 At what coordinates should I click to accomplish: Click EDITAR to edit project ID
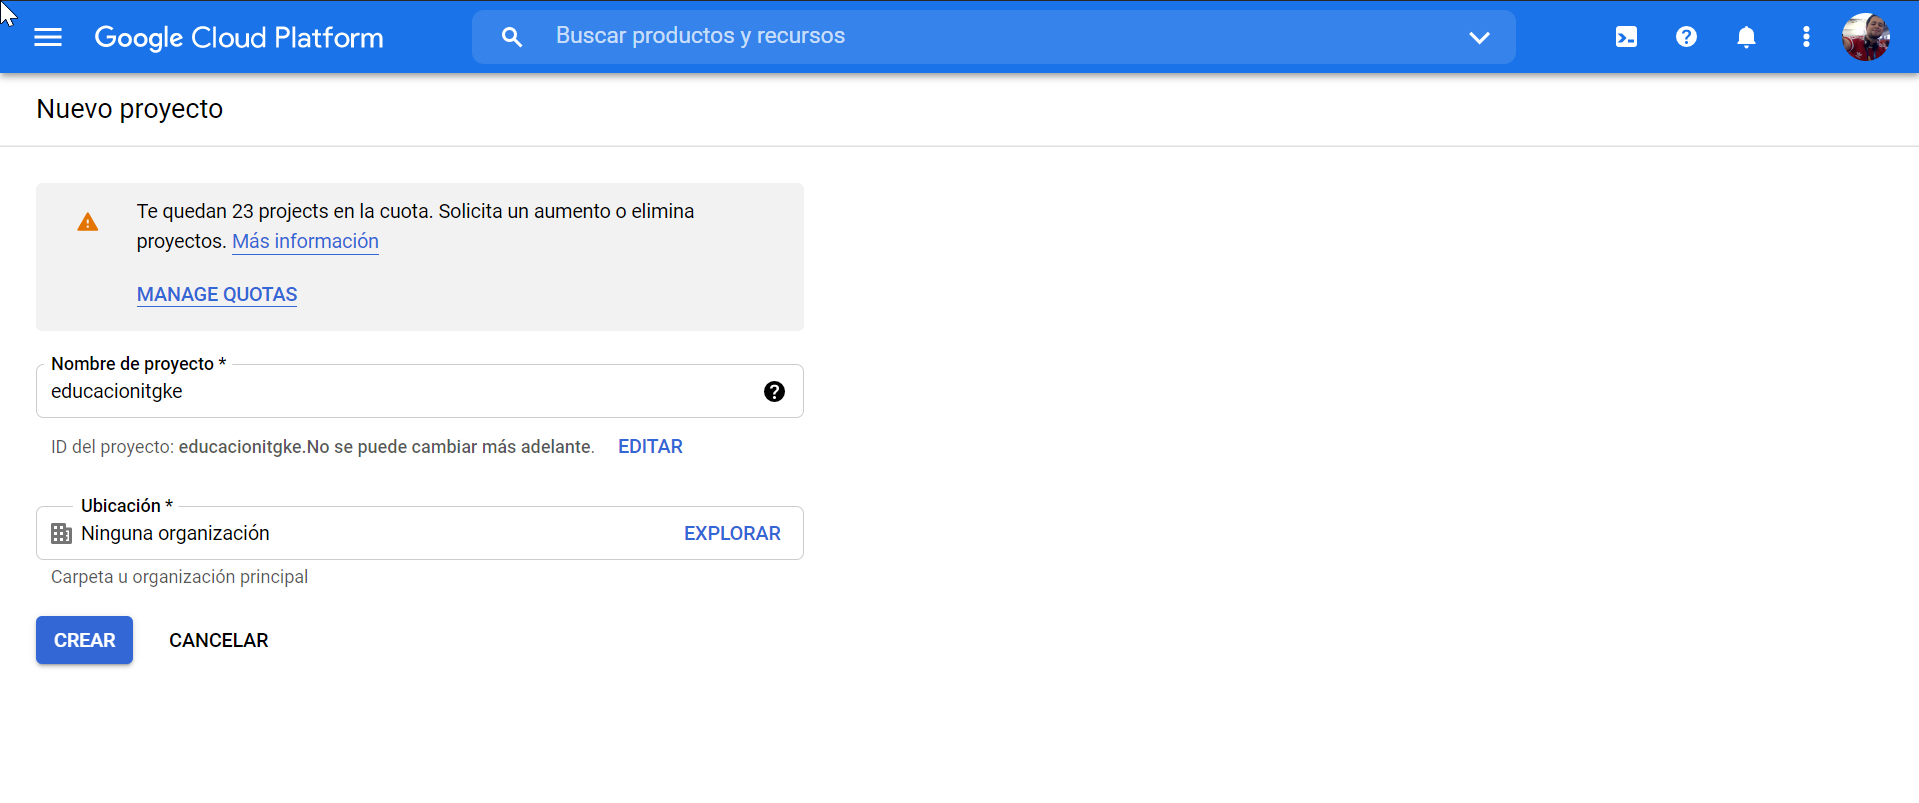pyautogui.click(x=650, y=446)
